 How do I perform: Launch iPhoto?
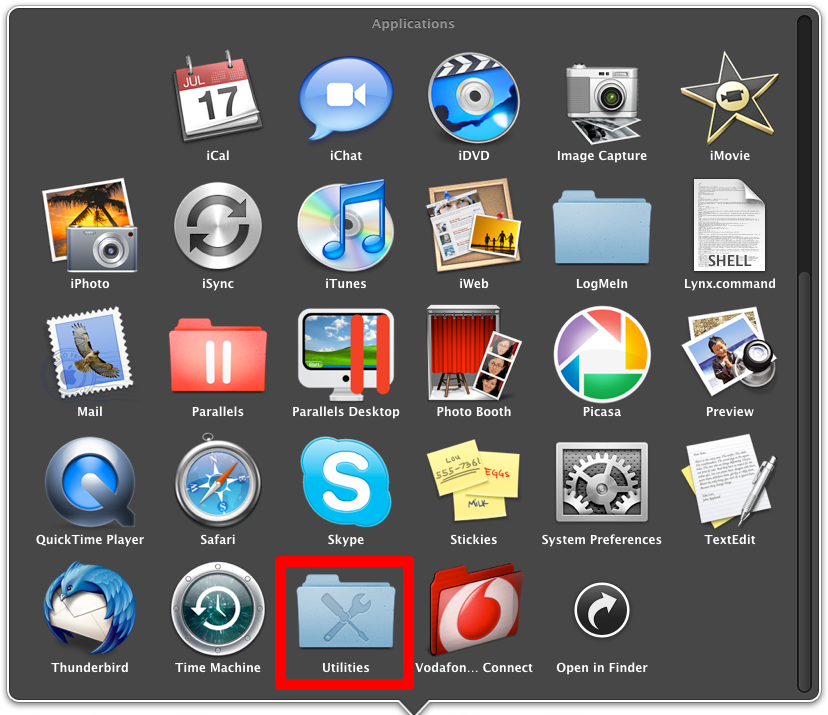pos(89,225)
